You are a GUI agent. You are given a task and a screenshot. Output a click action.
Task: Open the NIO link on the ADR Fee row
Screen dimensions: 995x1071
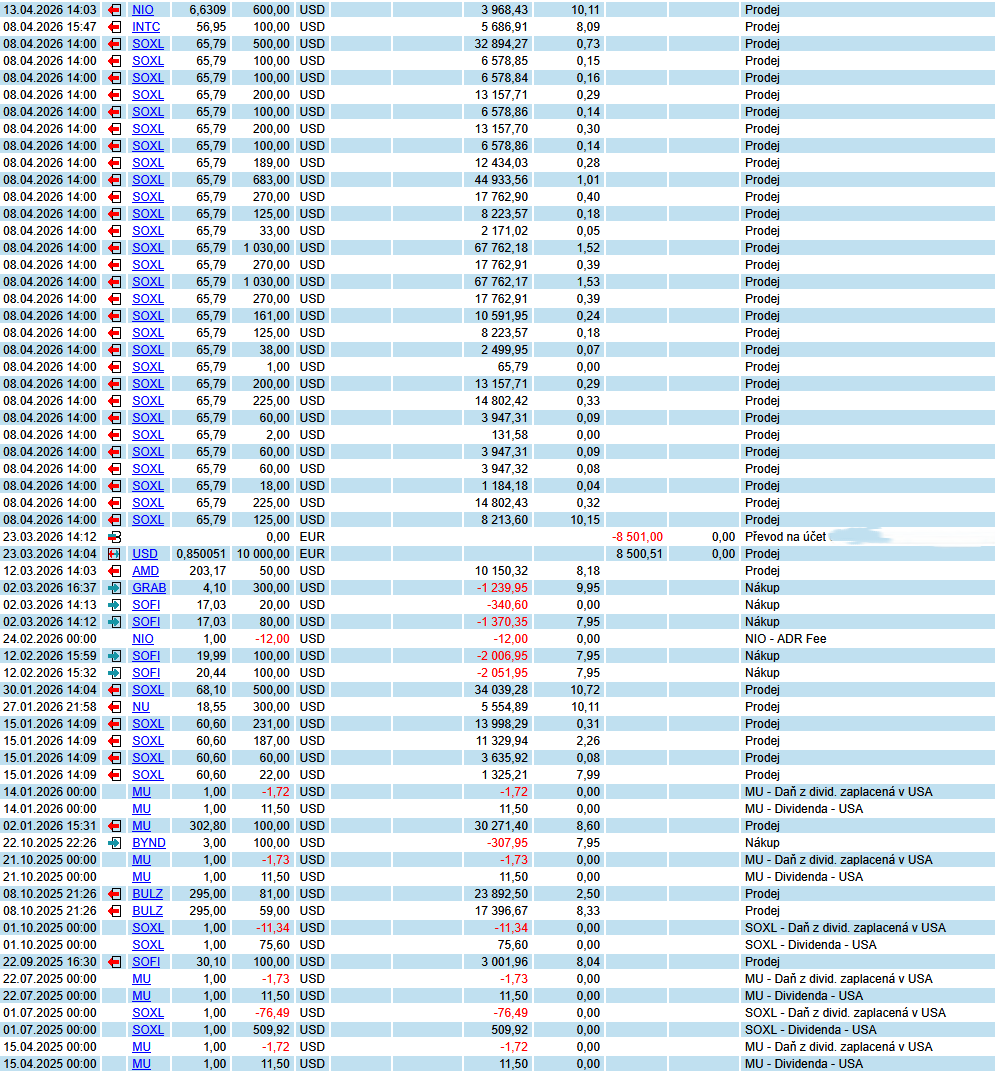pyautogui.click(x=143, y=639)
